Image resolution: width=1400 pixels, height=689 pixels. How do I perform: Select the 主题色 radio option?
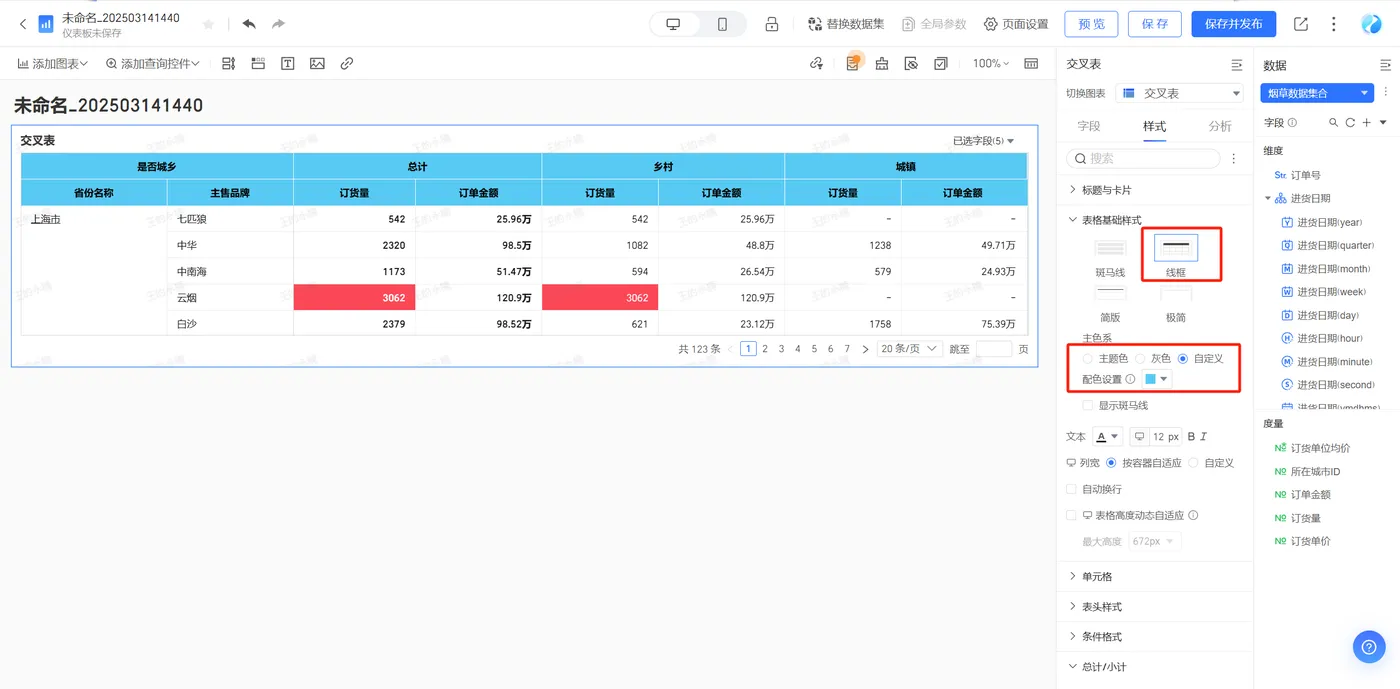(x=1087, y=358)
